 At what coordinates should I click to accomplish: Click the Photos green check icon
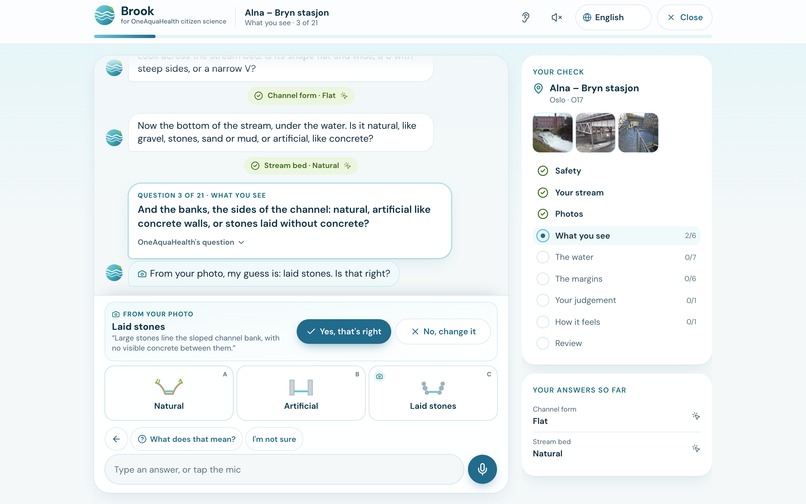tap(543, 214)
